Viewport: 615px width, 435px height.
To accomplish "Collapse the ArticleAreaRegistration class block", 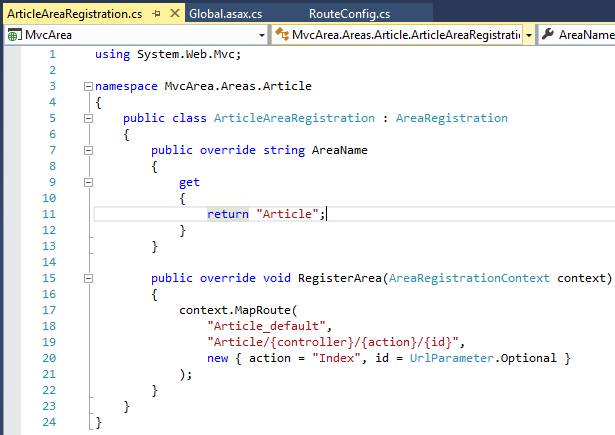I will tap(89, 118).
